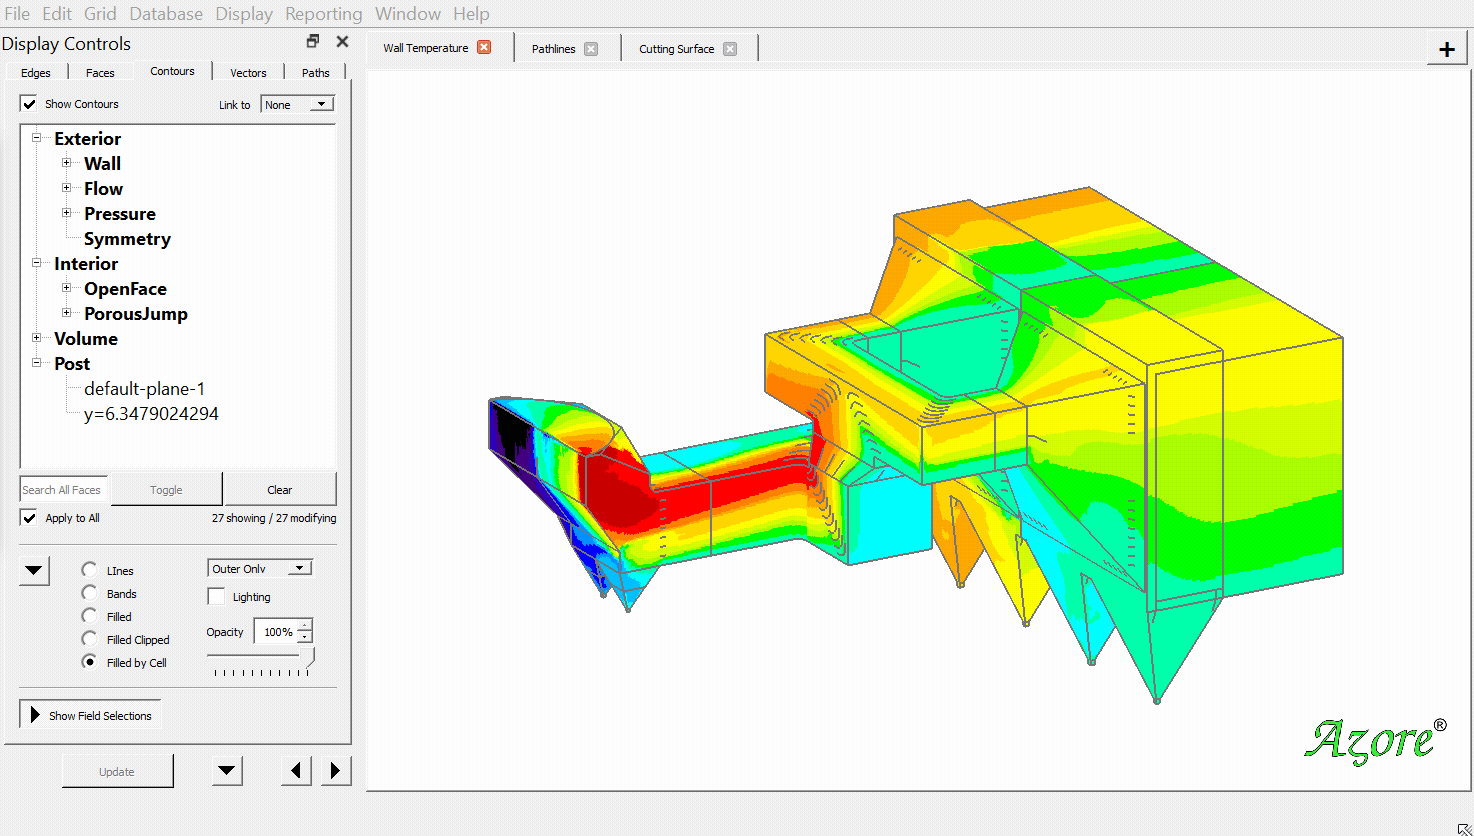This screenshot has width=1474, height=836.
Task: Close the Pathlines tab
Action: coord(591,49)
